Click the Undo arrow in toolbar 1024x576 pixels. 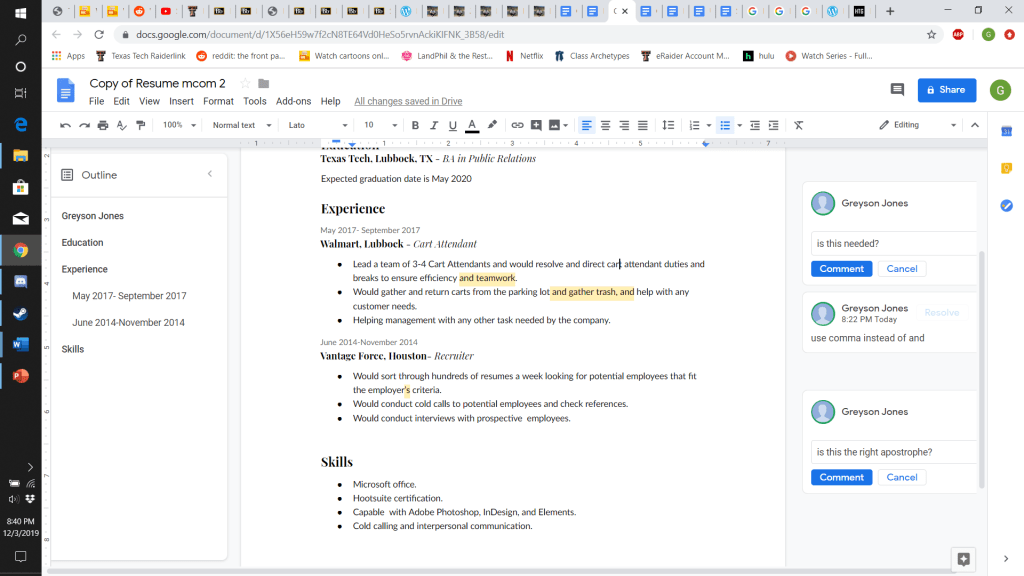click(66, 125)
